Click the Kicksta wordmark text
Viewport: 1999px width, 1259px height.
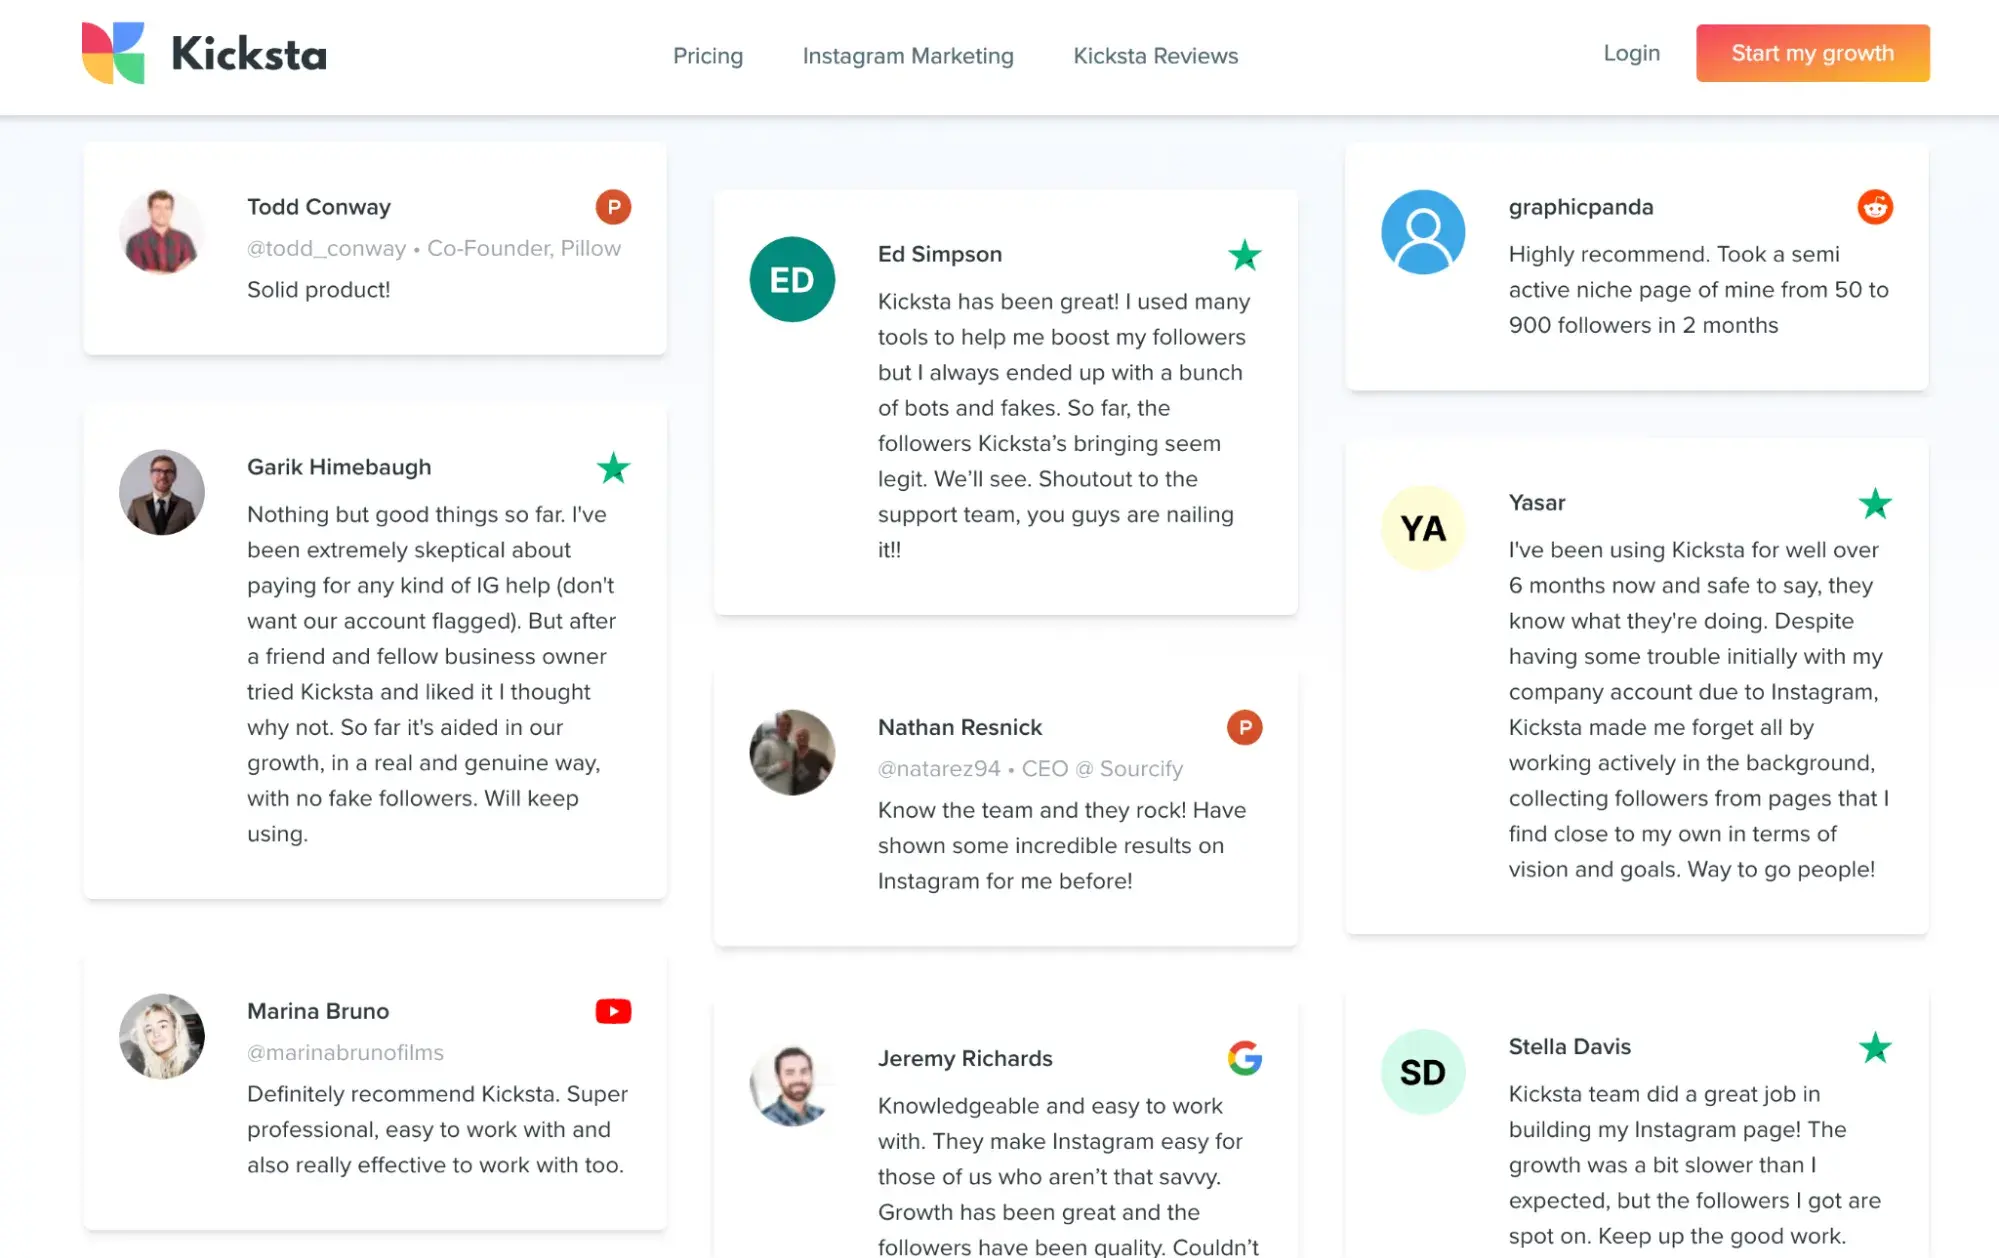(249, 54)
